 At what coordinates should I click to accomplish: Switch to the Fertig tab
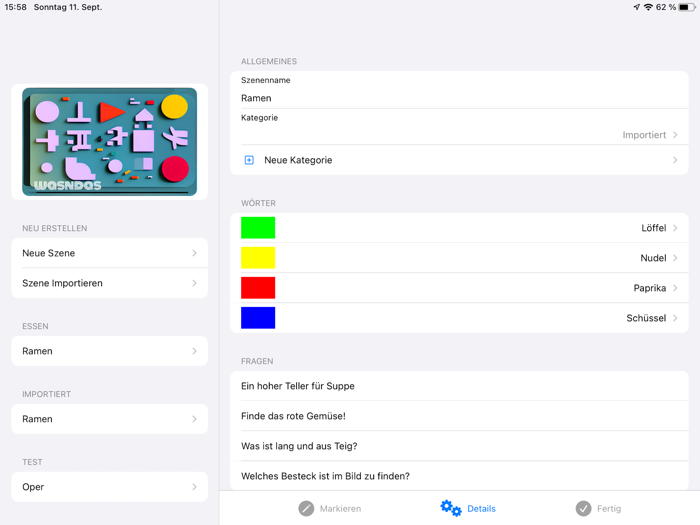[598, 508]
